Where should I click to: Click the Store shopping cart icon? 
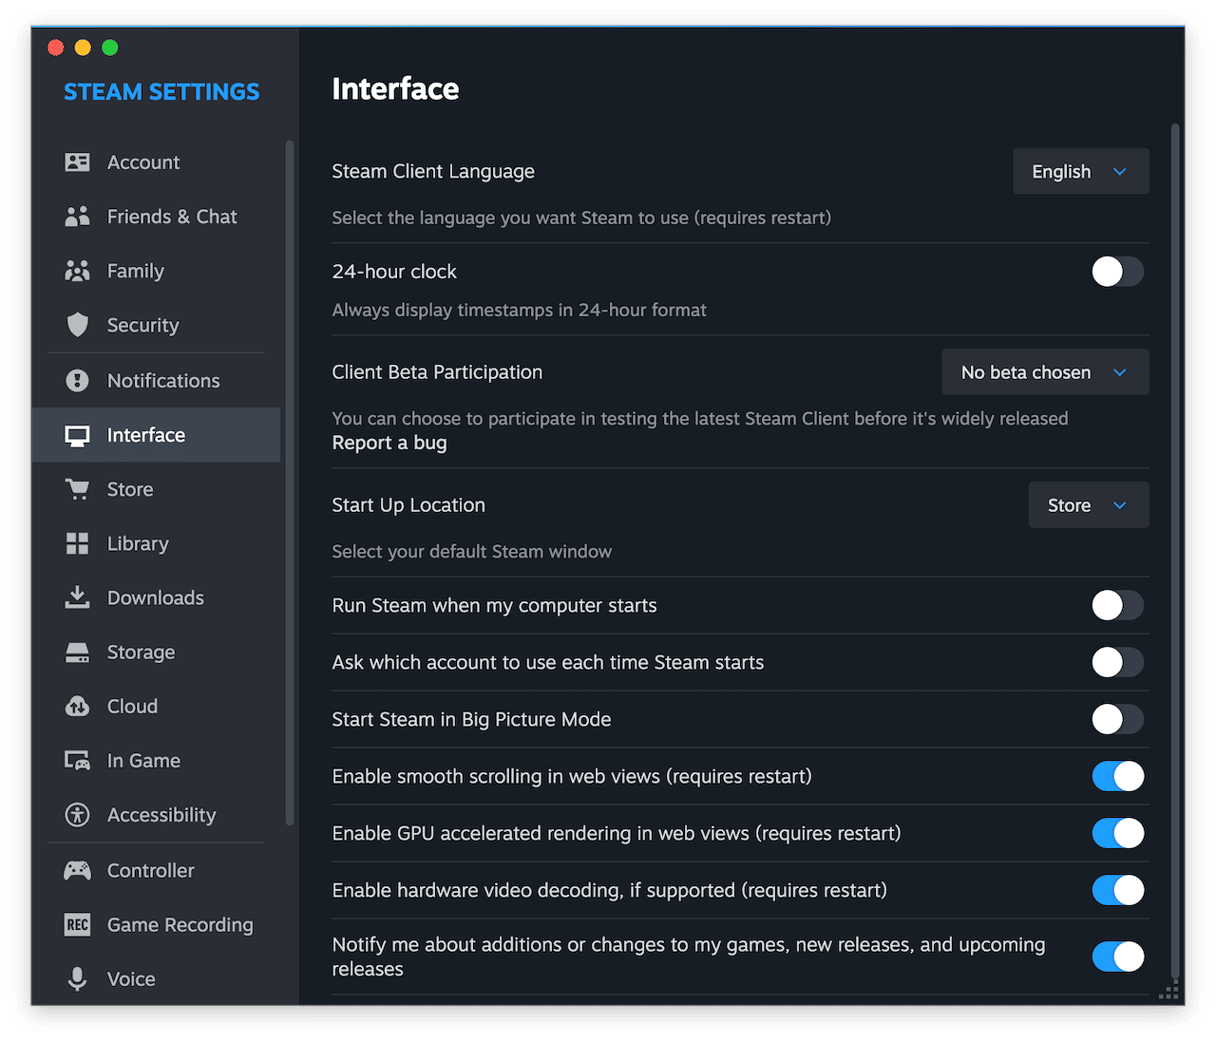coord(77,489)
